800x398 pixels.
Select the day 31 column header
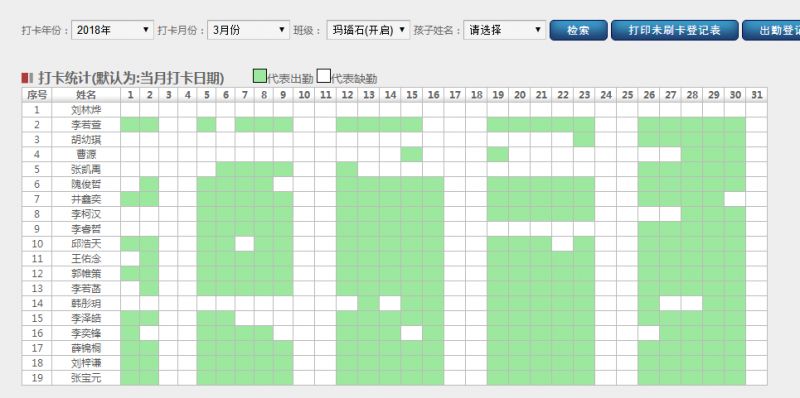[x=756, y=95]
